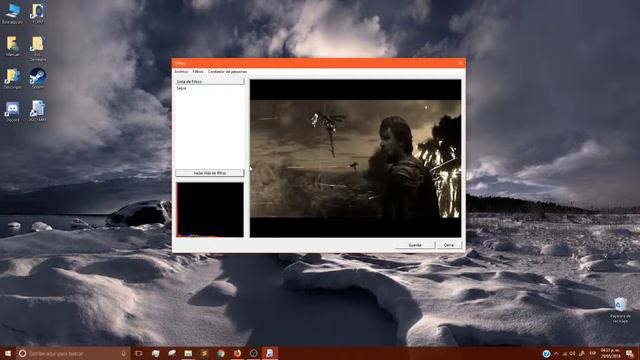Open Task View in the taskbar
The height and width of the screenshot is (360, 640).
point(139,353)
